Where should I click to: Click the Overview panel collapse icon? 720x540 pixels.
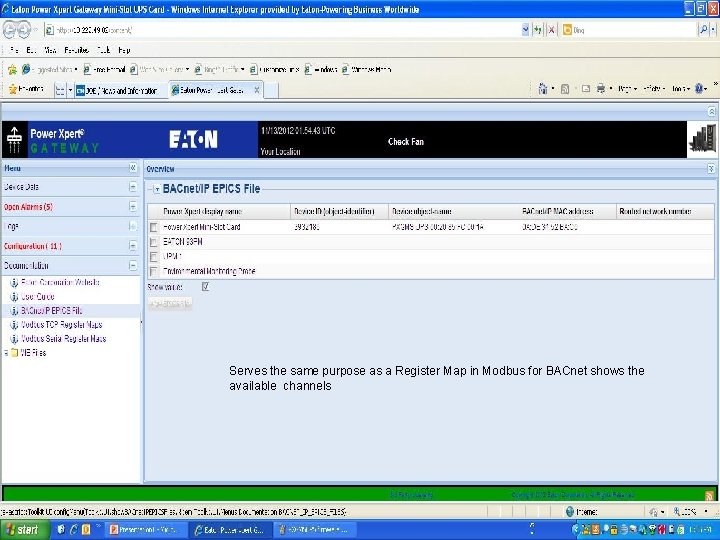click(x=711, y=169)
